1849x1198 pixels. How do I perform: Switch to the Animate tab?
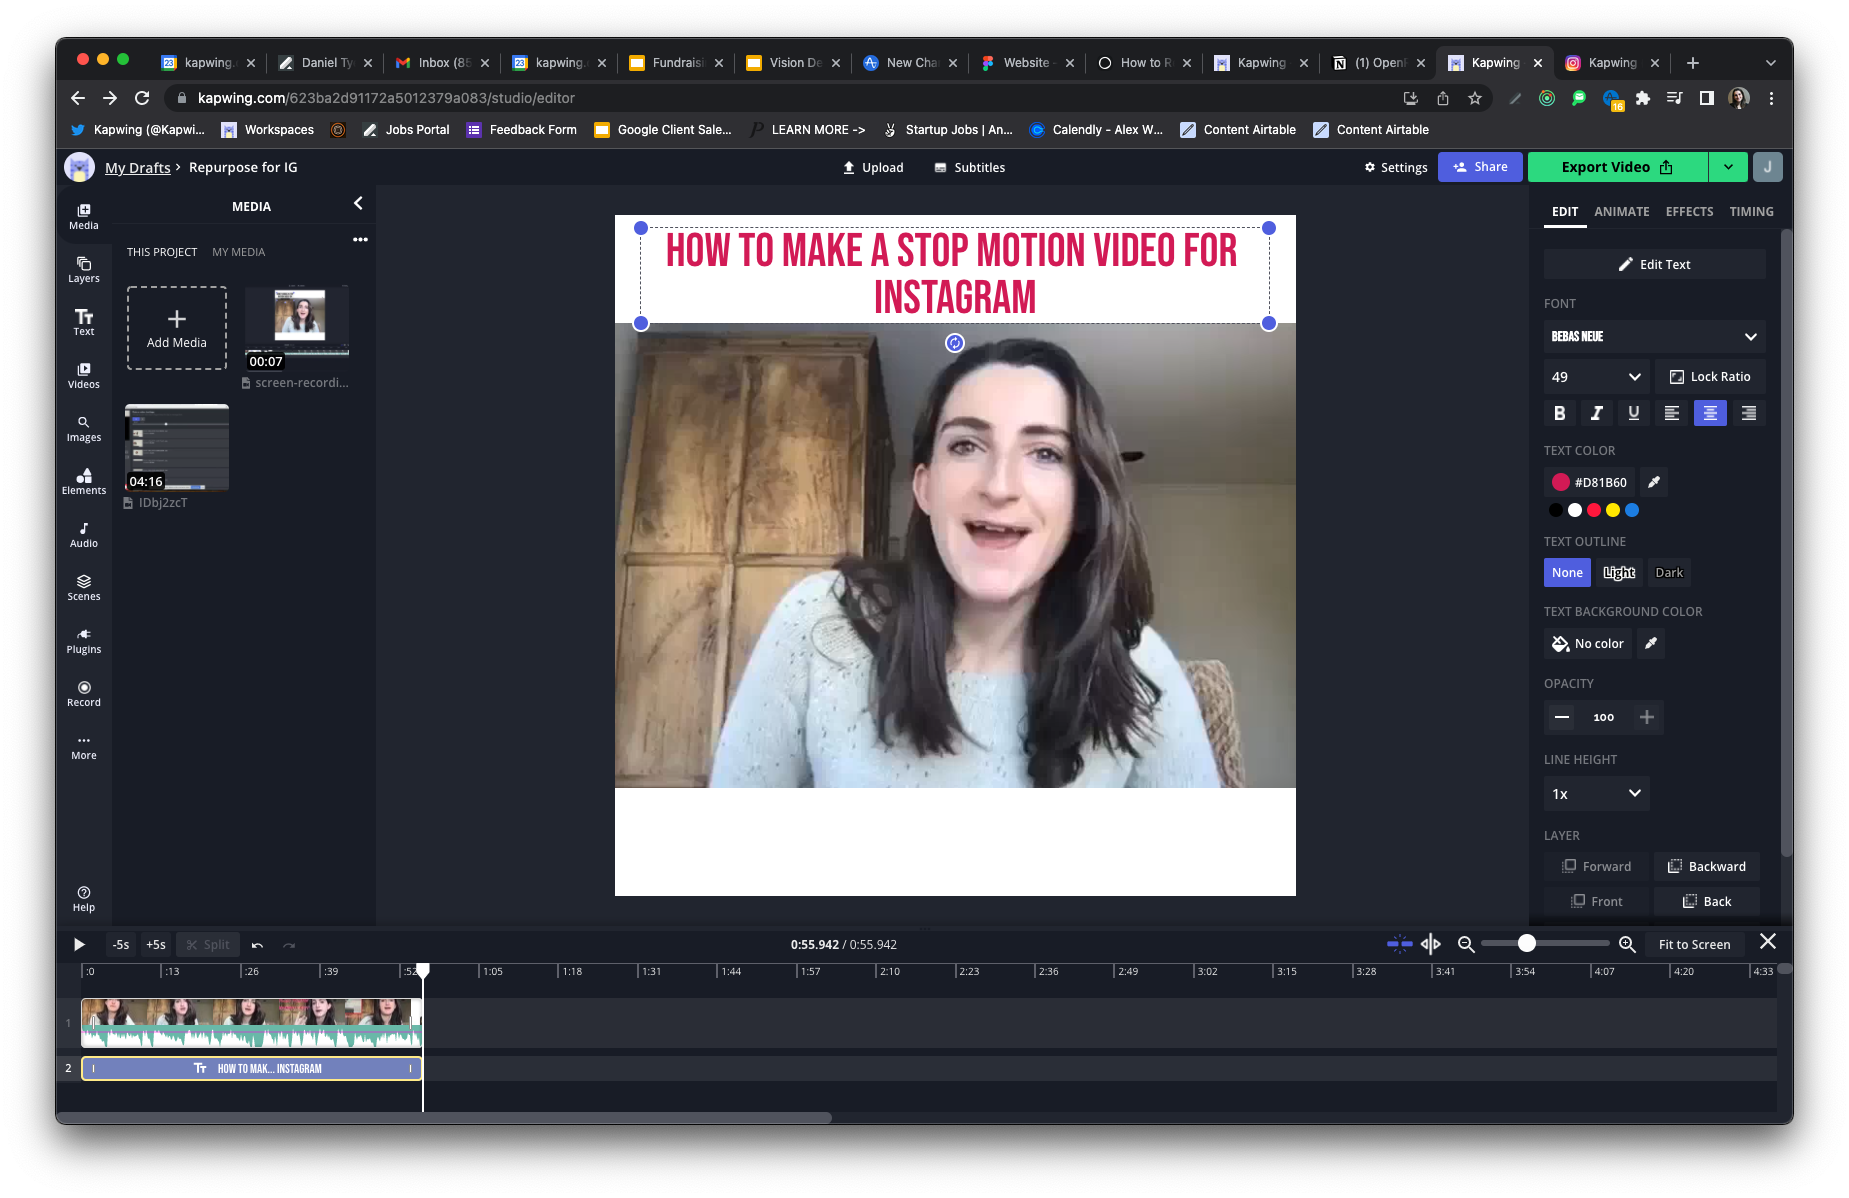(1621, 212)
